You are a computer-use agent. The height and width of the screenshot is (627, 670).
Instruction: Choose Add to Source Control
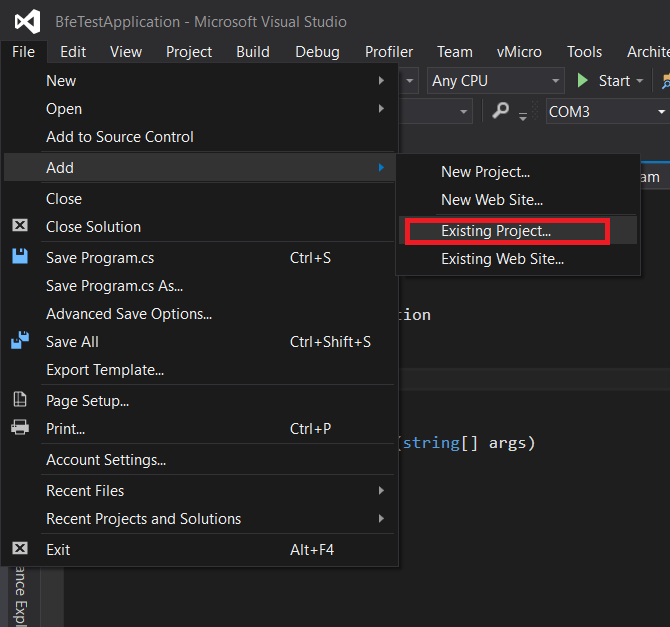tap(199, 137)
